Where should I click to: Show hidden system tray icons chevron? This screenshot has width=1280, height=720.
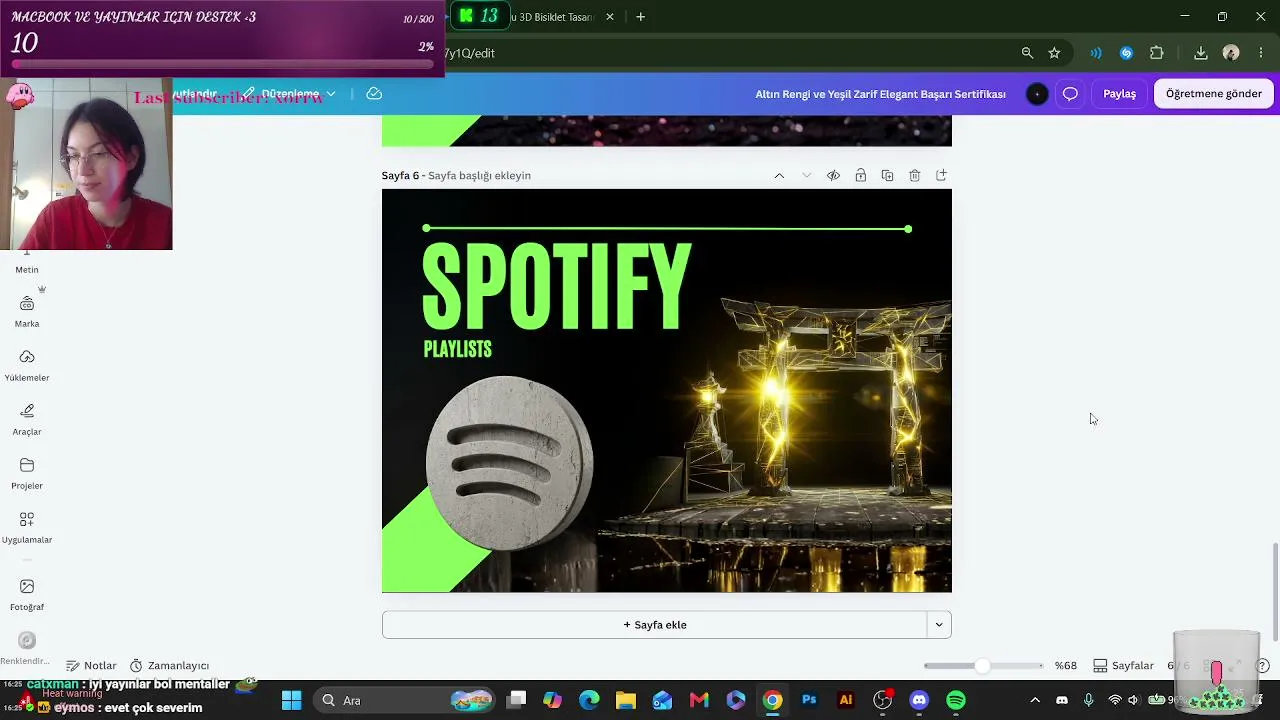[x=1035, y=701]
